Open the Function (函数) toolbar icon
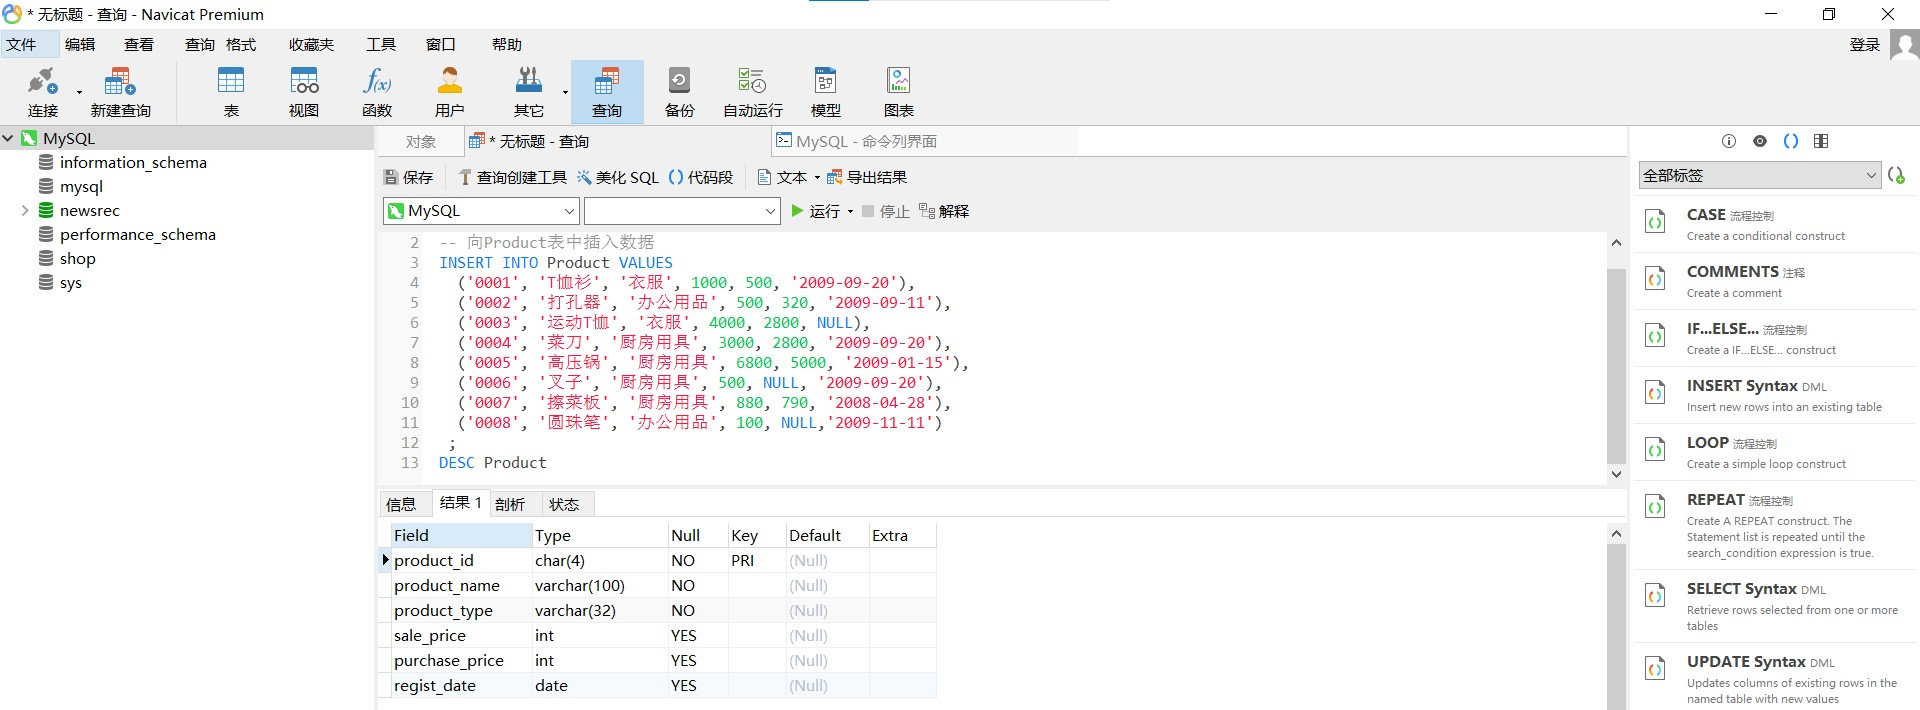The width and height of the screenshot is (1920, 710). coord(377,92)
